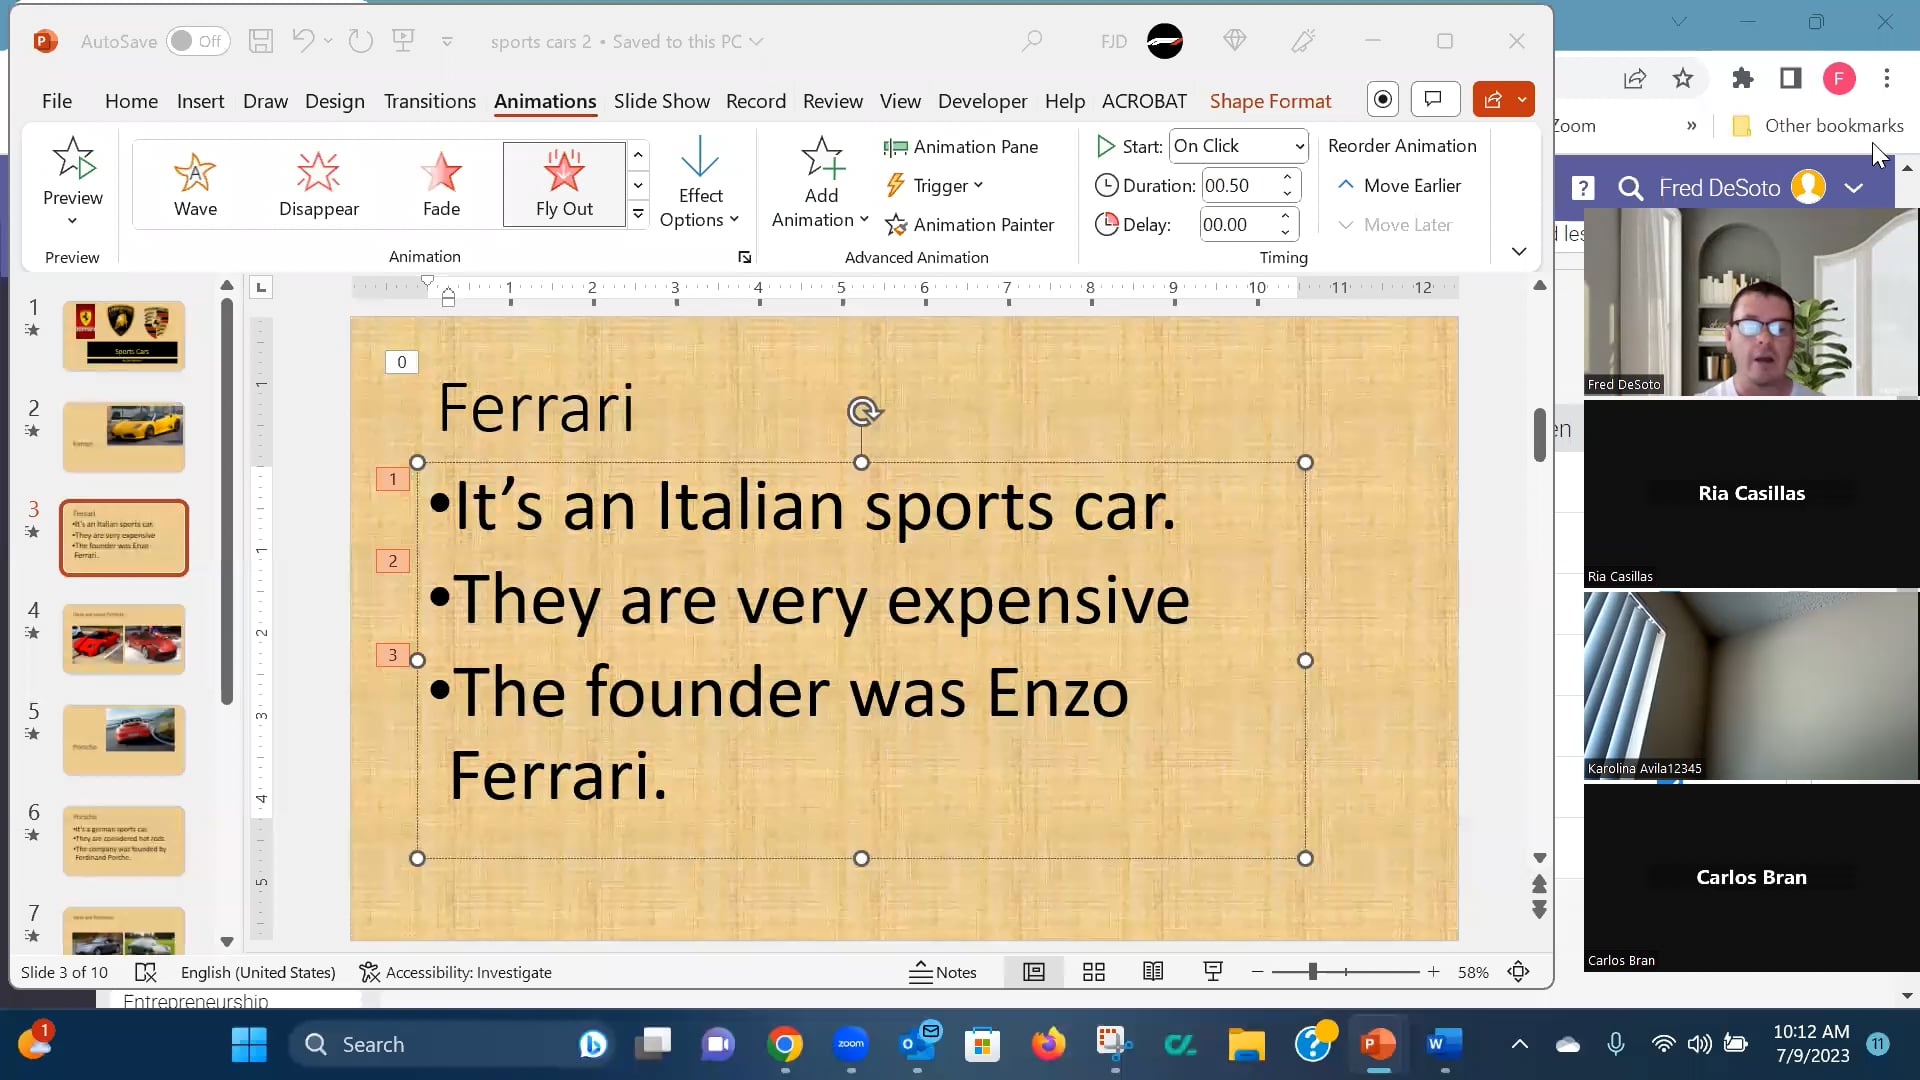Fit slide to current window
The image size is (1920, 1080).
click(x=1519, y=972)
